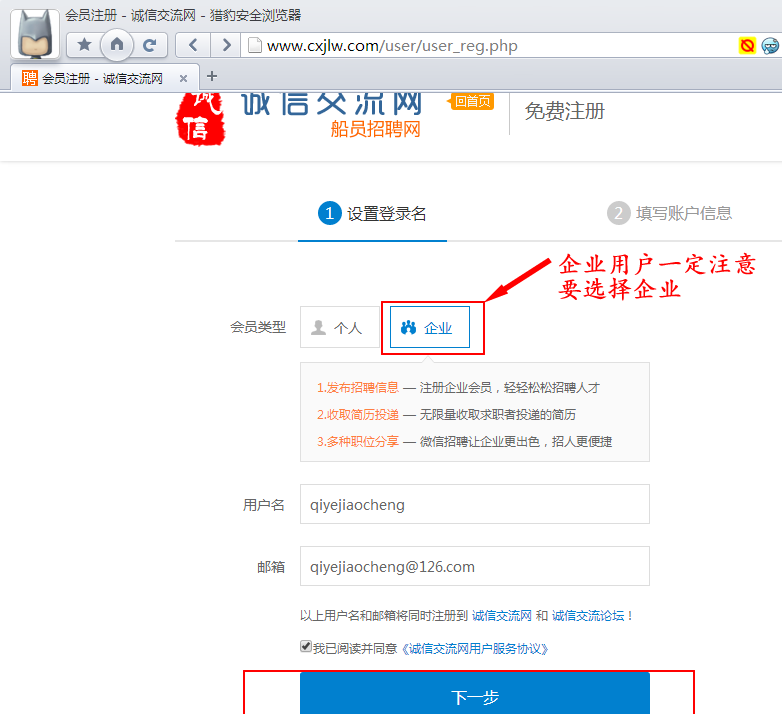Open 《诚信交流网用户服务协议》 link
Screen dimensions: 782x714
(x=475, y=649)
